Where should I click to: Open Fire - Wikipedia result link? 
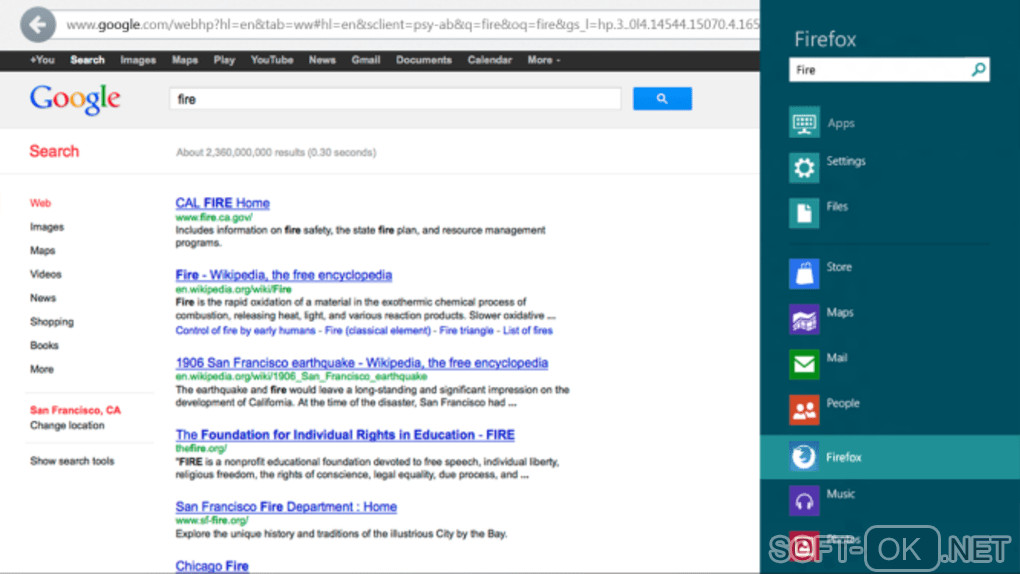284,275
